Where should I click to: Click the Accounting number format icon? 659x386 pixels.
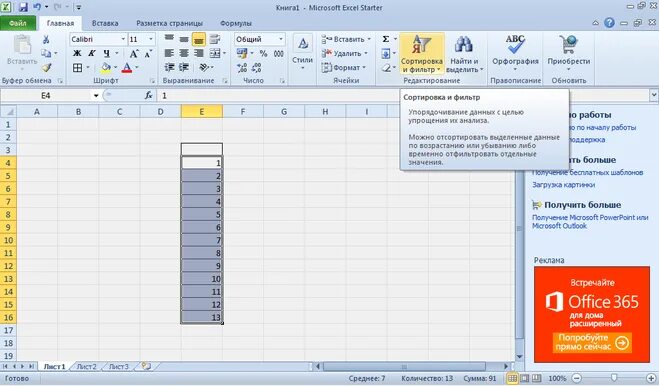242,53
